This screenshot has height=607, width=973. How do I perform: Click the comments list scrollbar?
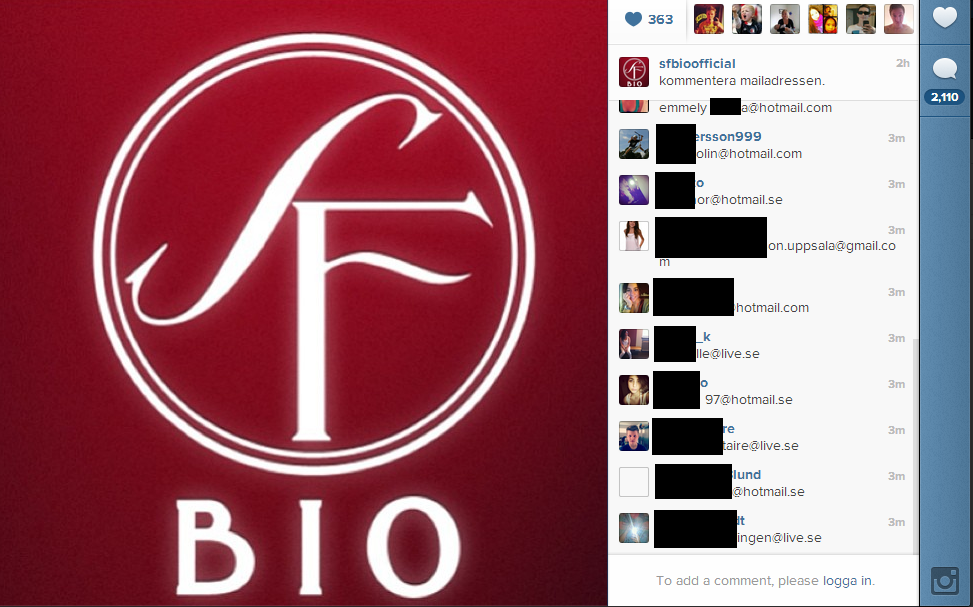[915, 446]
